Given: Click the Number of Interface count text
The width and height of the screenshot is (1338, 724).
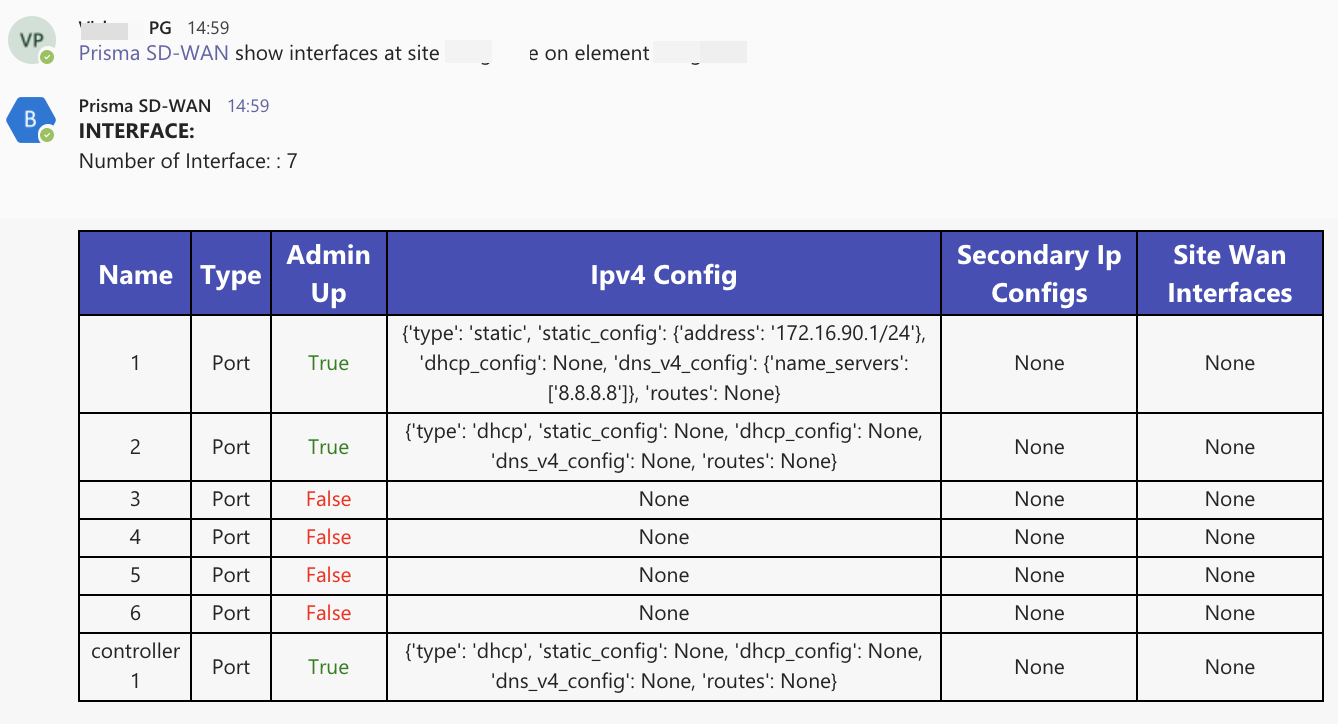Looking at the screenshot, I should [x=188, y=161].
